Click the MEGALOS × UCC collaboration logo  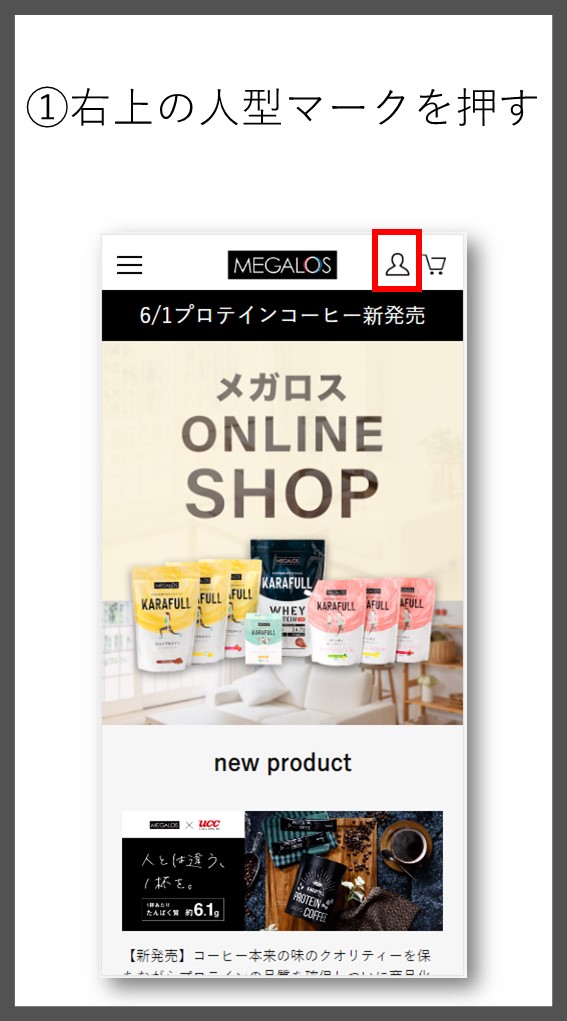pos(184,824)
